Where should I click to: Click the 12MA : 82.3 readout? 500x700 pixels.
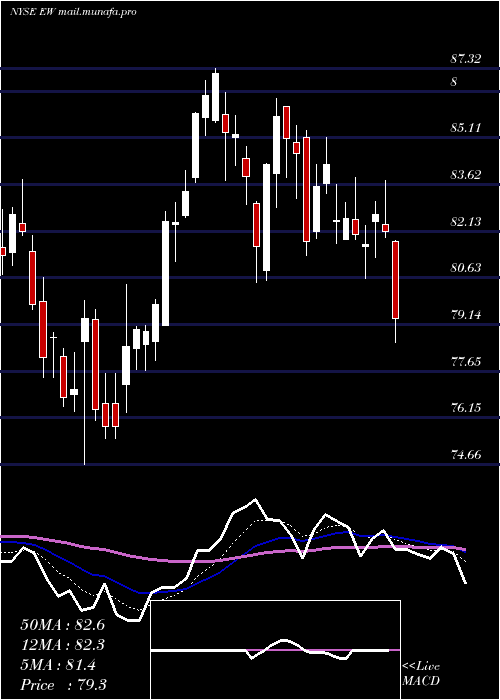click(x=62, y=645)
